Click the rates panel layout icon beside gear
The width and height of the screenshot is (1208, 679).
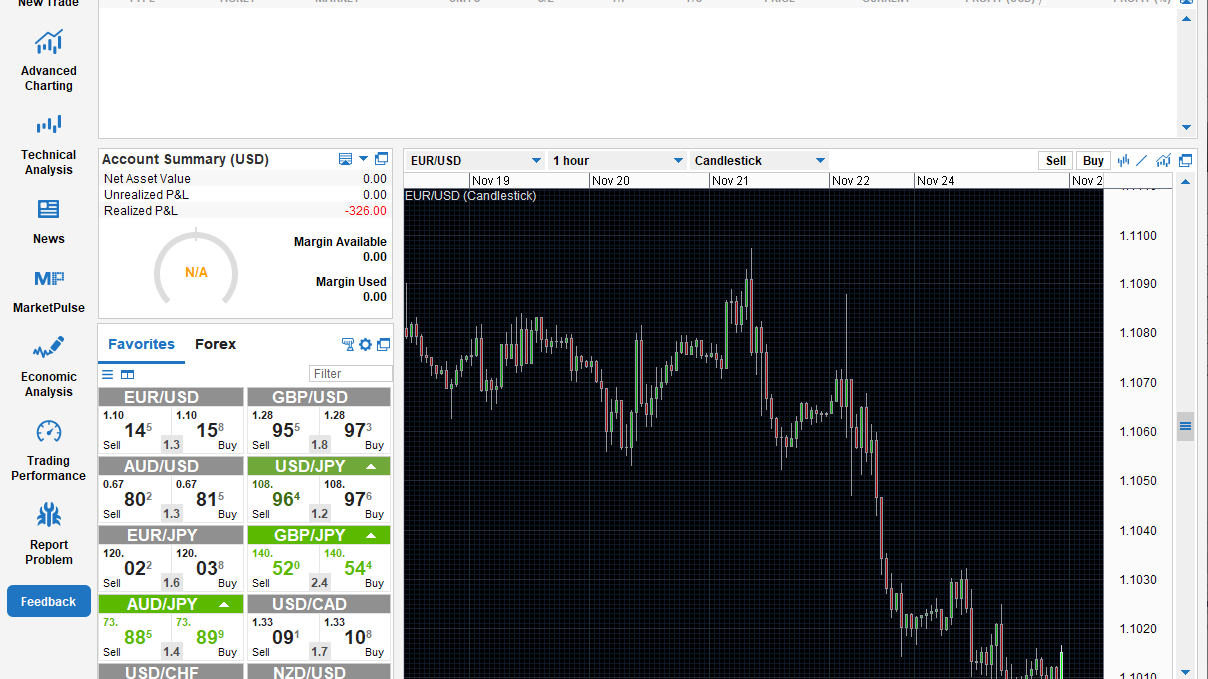(348, 344)
